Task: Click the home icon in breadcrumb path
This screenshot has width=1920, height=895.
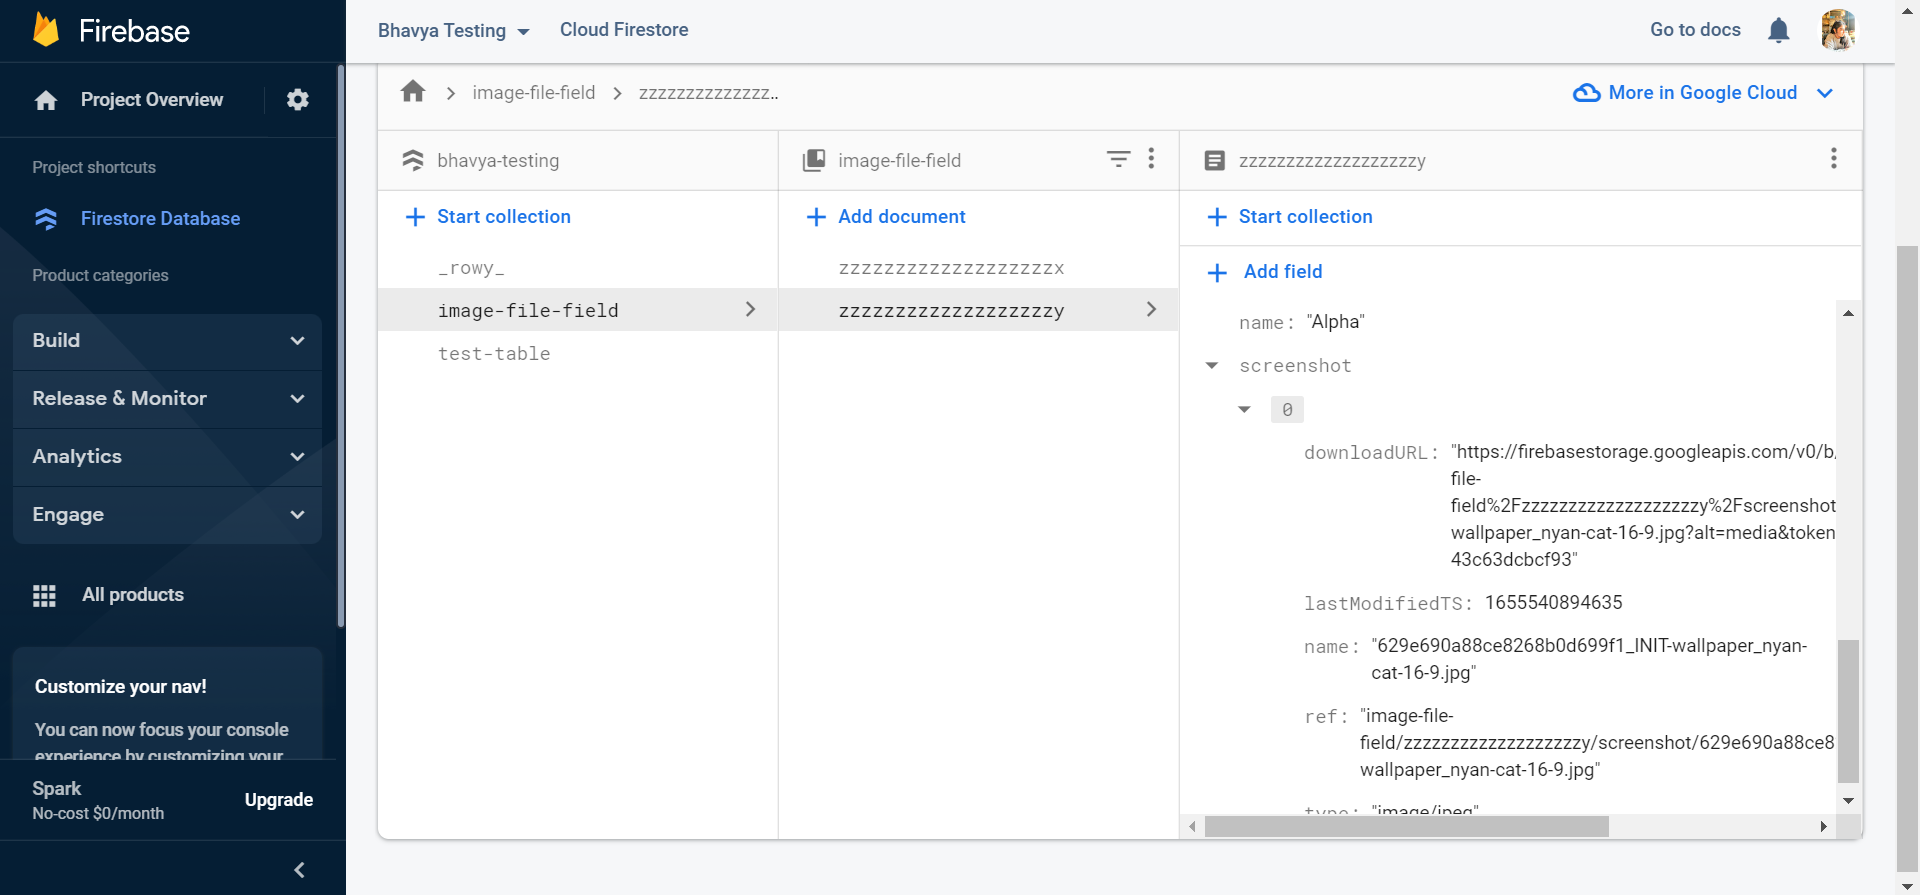Action: 413,92
